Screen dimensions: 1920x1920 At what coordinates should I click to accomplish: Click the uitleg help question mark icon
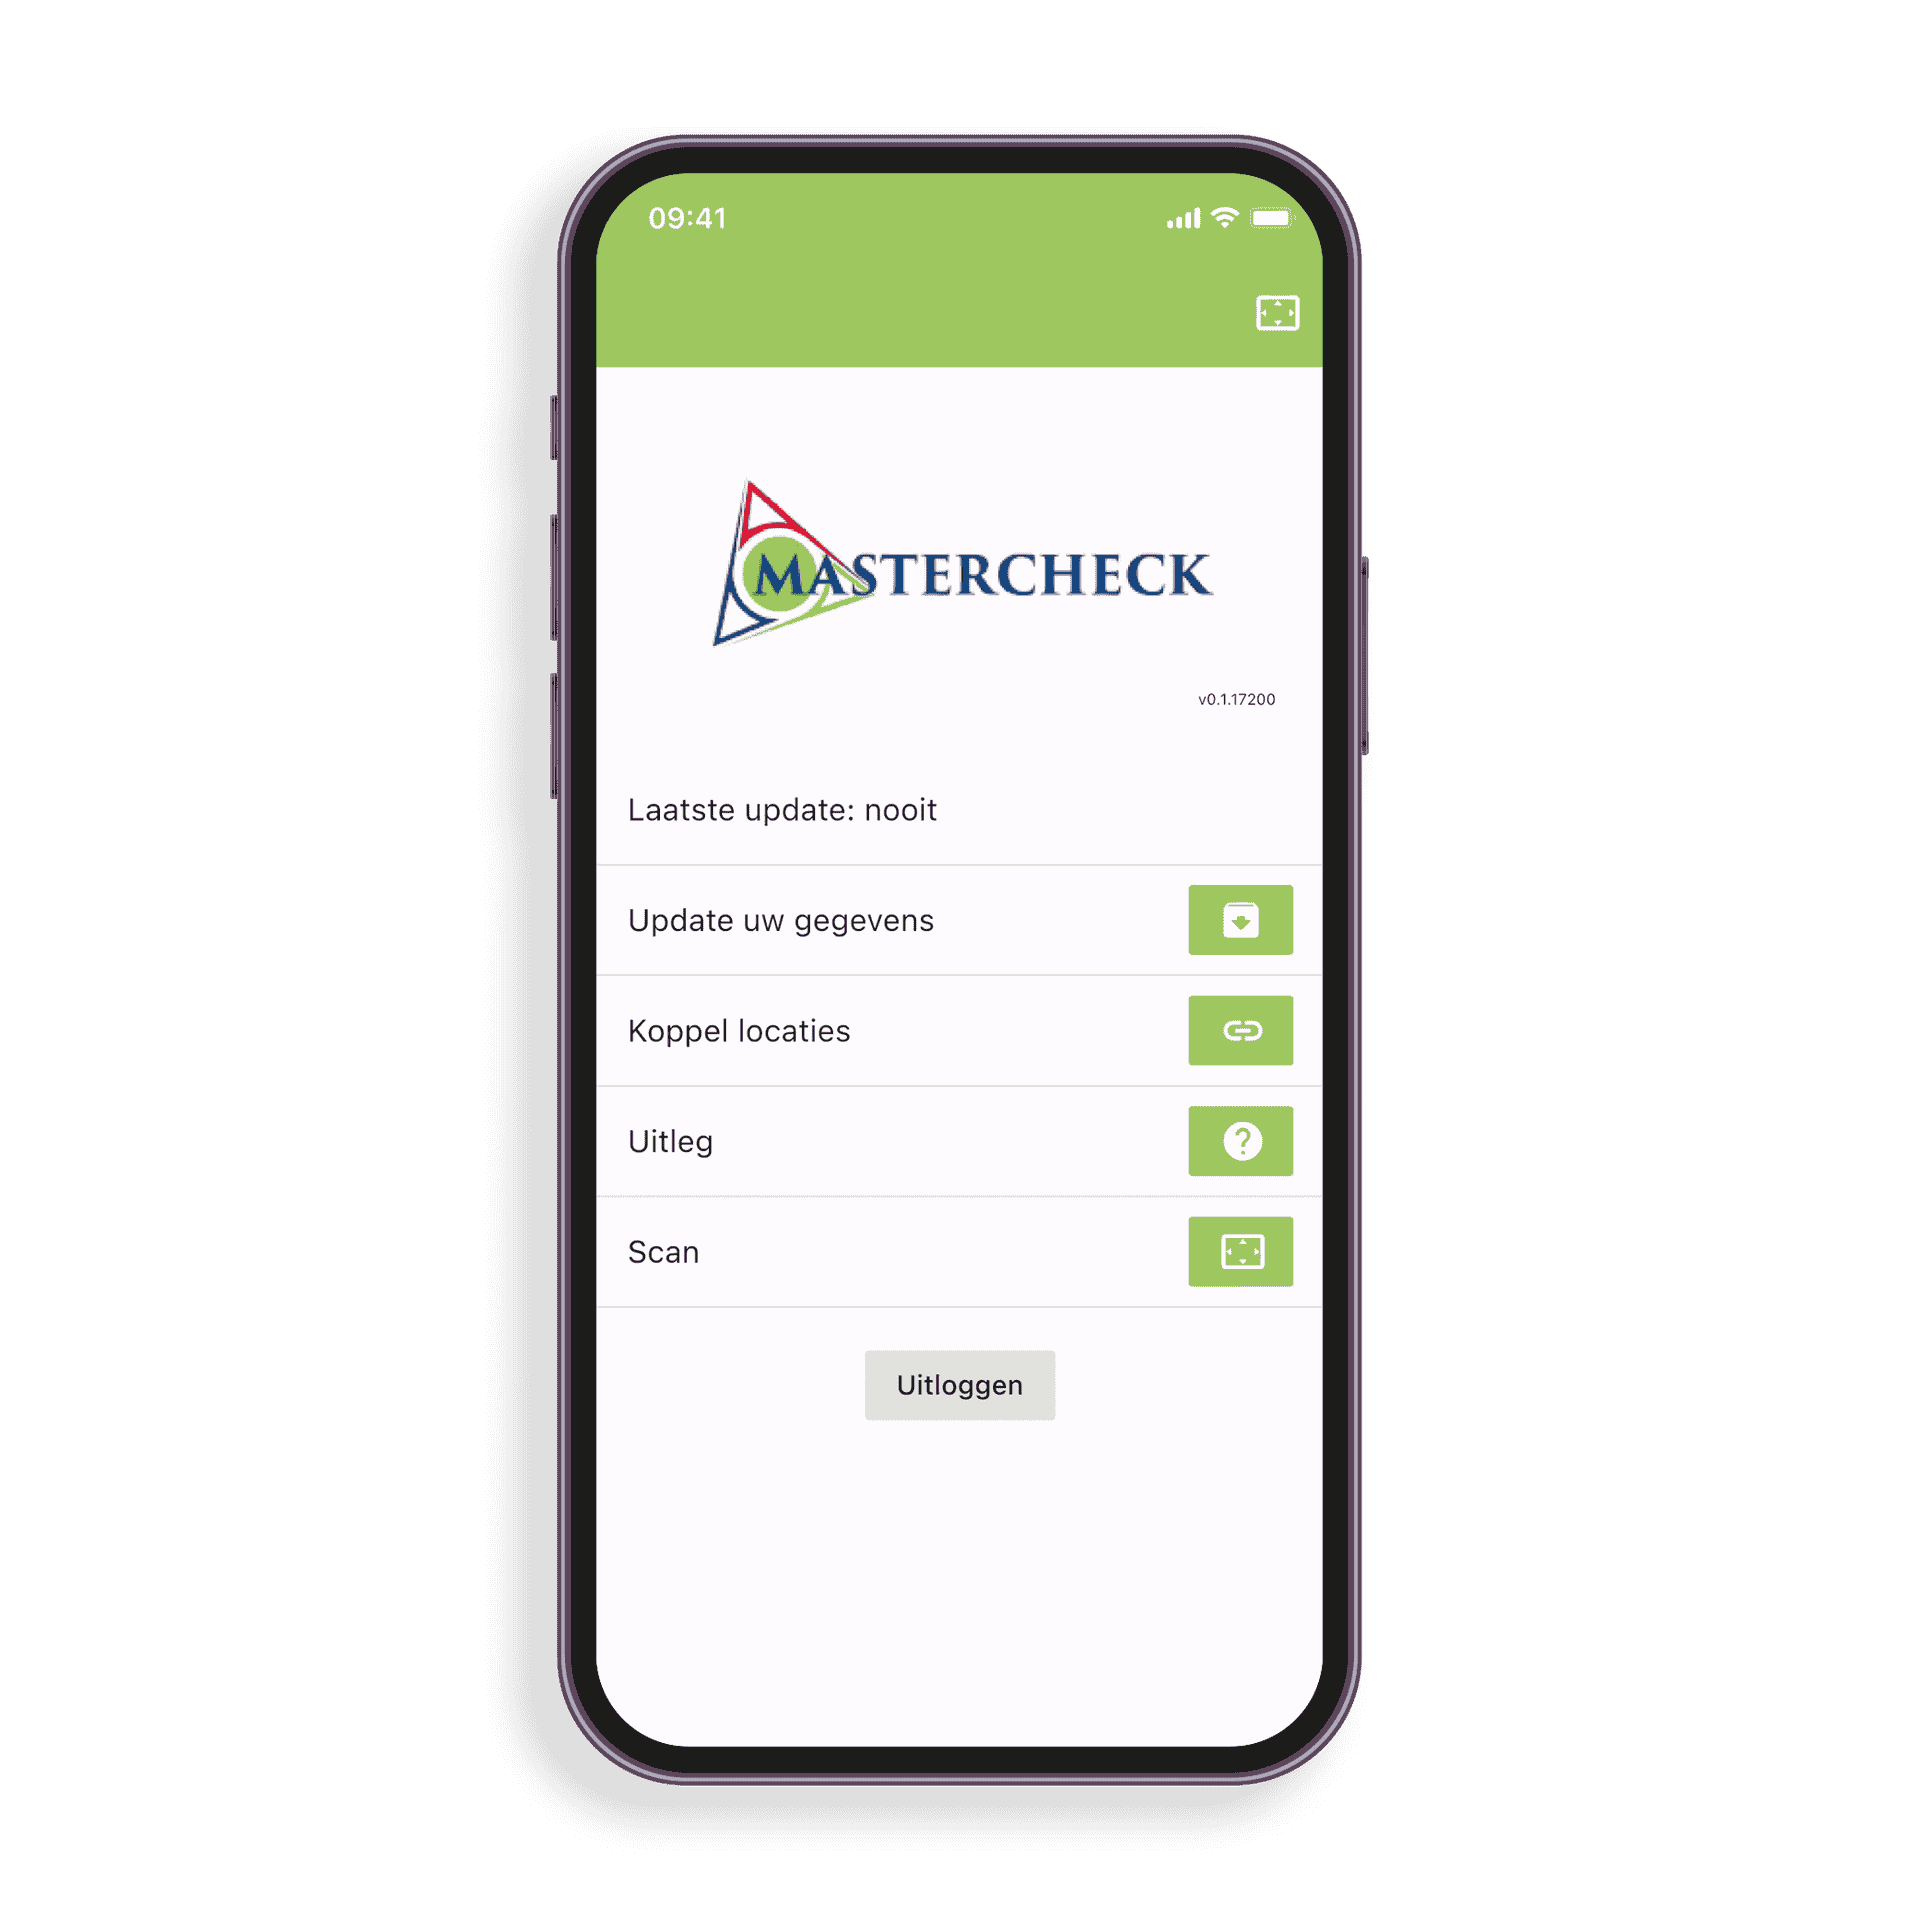(x=1241, y=1136)
